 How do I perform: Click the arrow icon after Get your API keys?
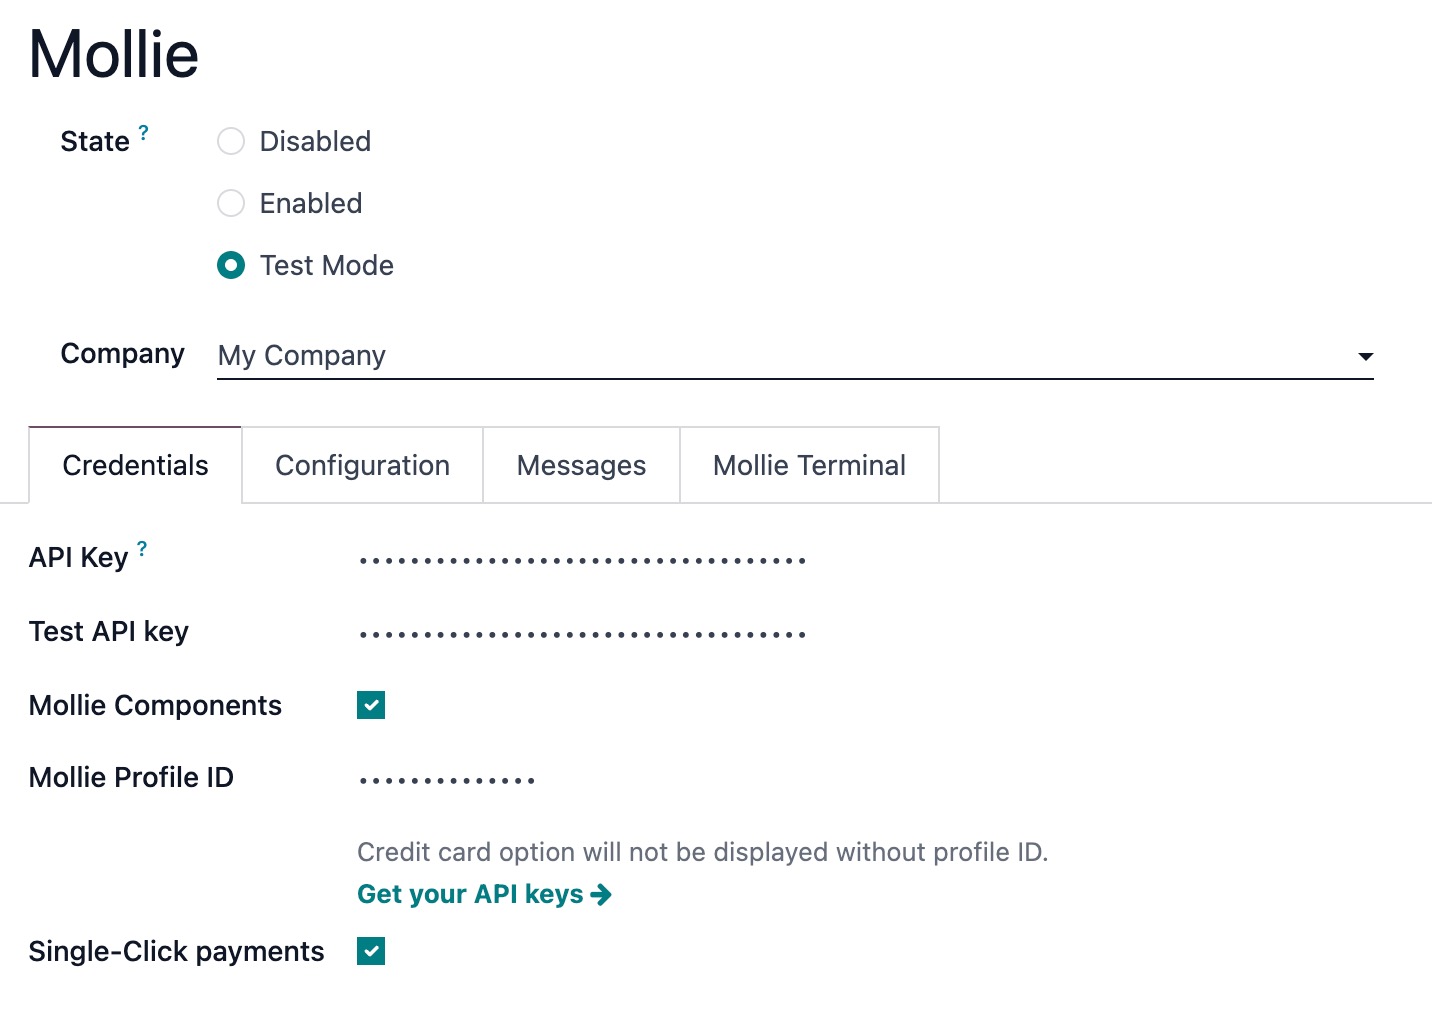(601, 894)
